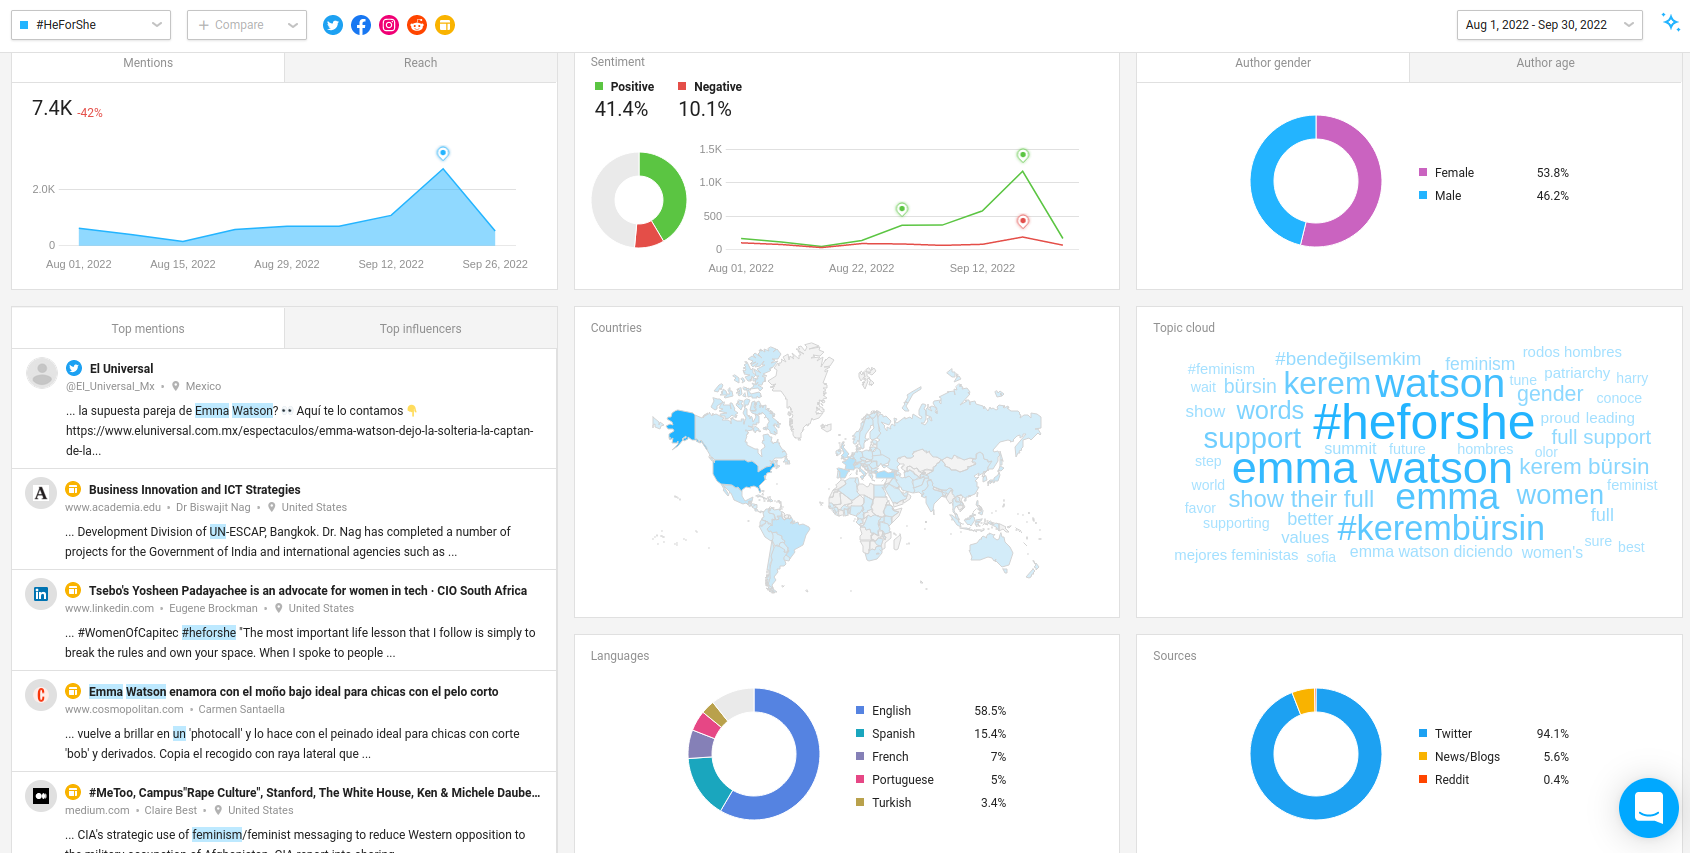
Task: Open Tsebo's Yosheen Padayachee mention
Action: (x=308, y=591)
